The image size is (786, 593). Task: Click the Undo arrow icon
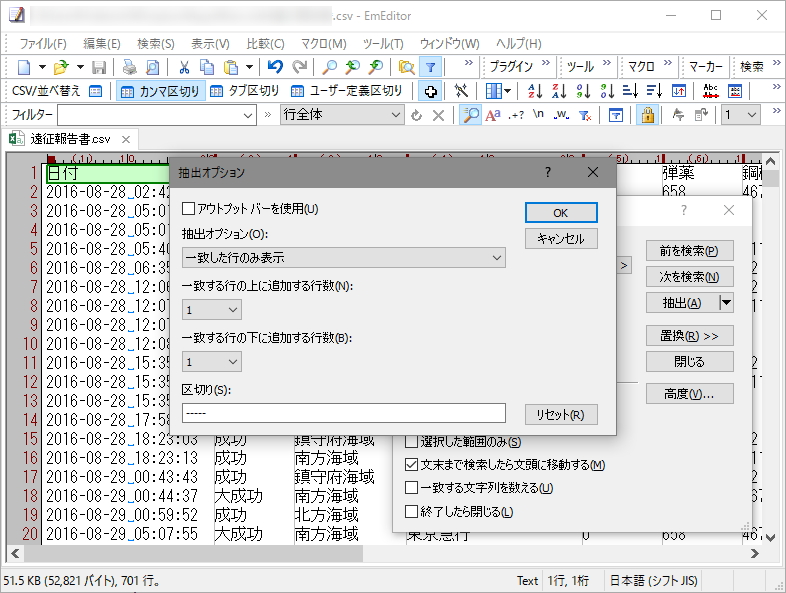coord(275,67)
